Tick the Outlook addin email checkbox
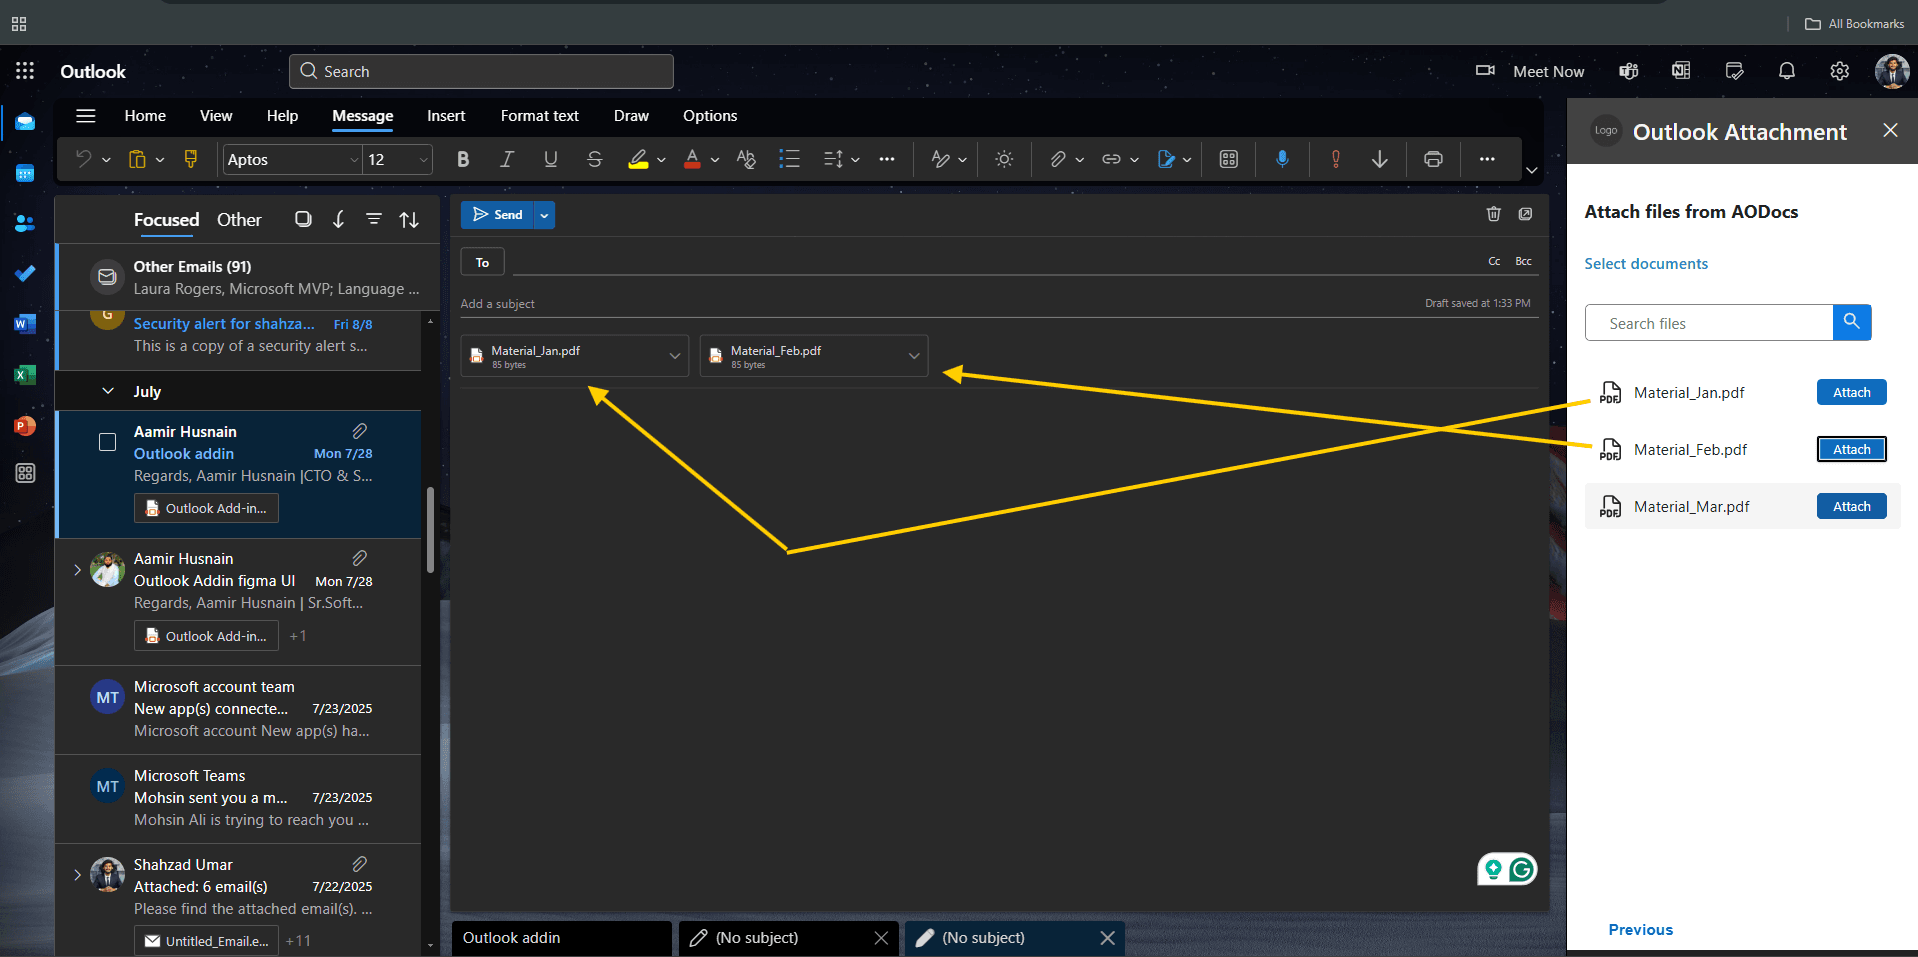This screenshot has width=1918, height=957. point(107,442)
